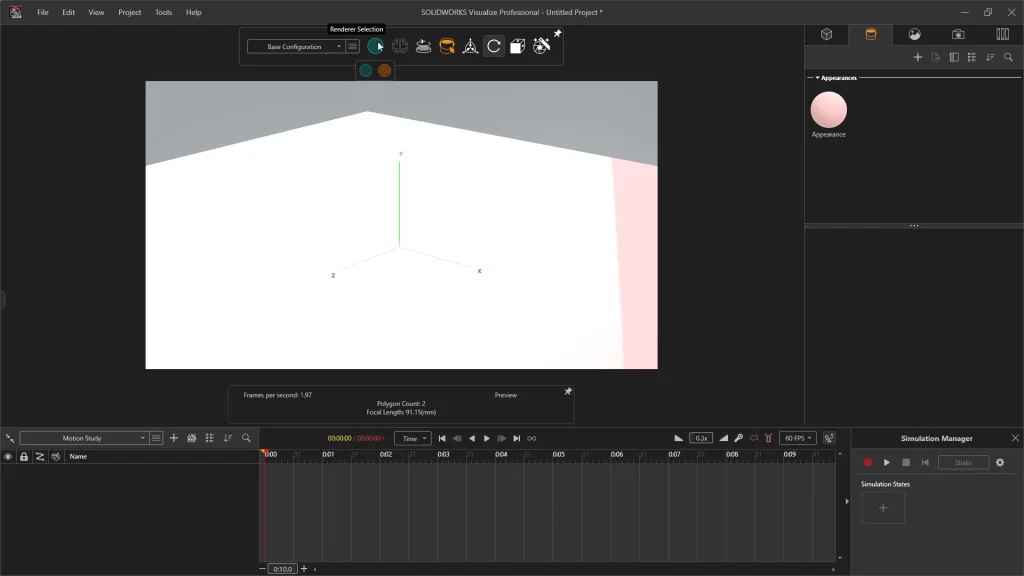
Task: Toggle the eye visibility column icon
Action: (x=8, y=456)
